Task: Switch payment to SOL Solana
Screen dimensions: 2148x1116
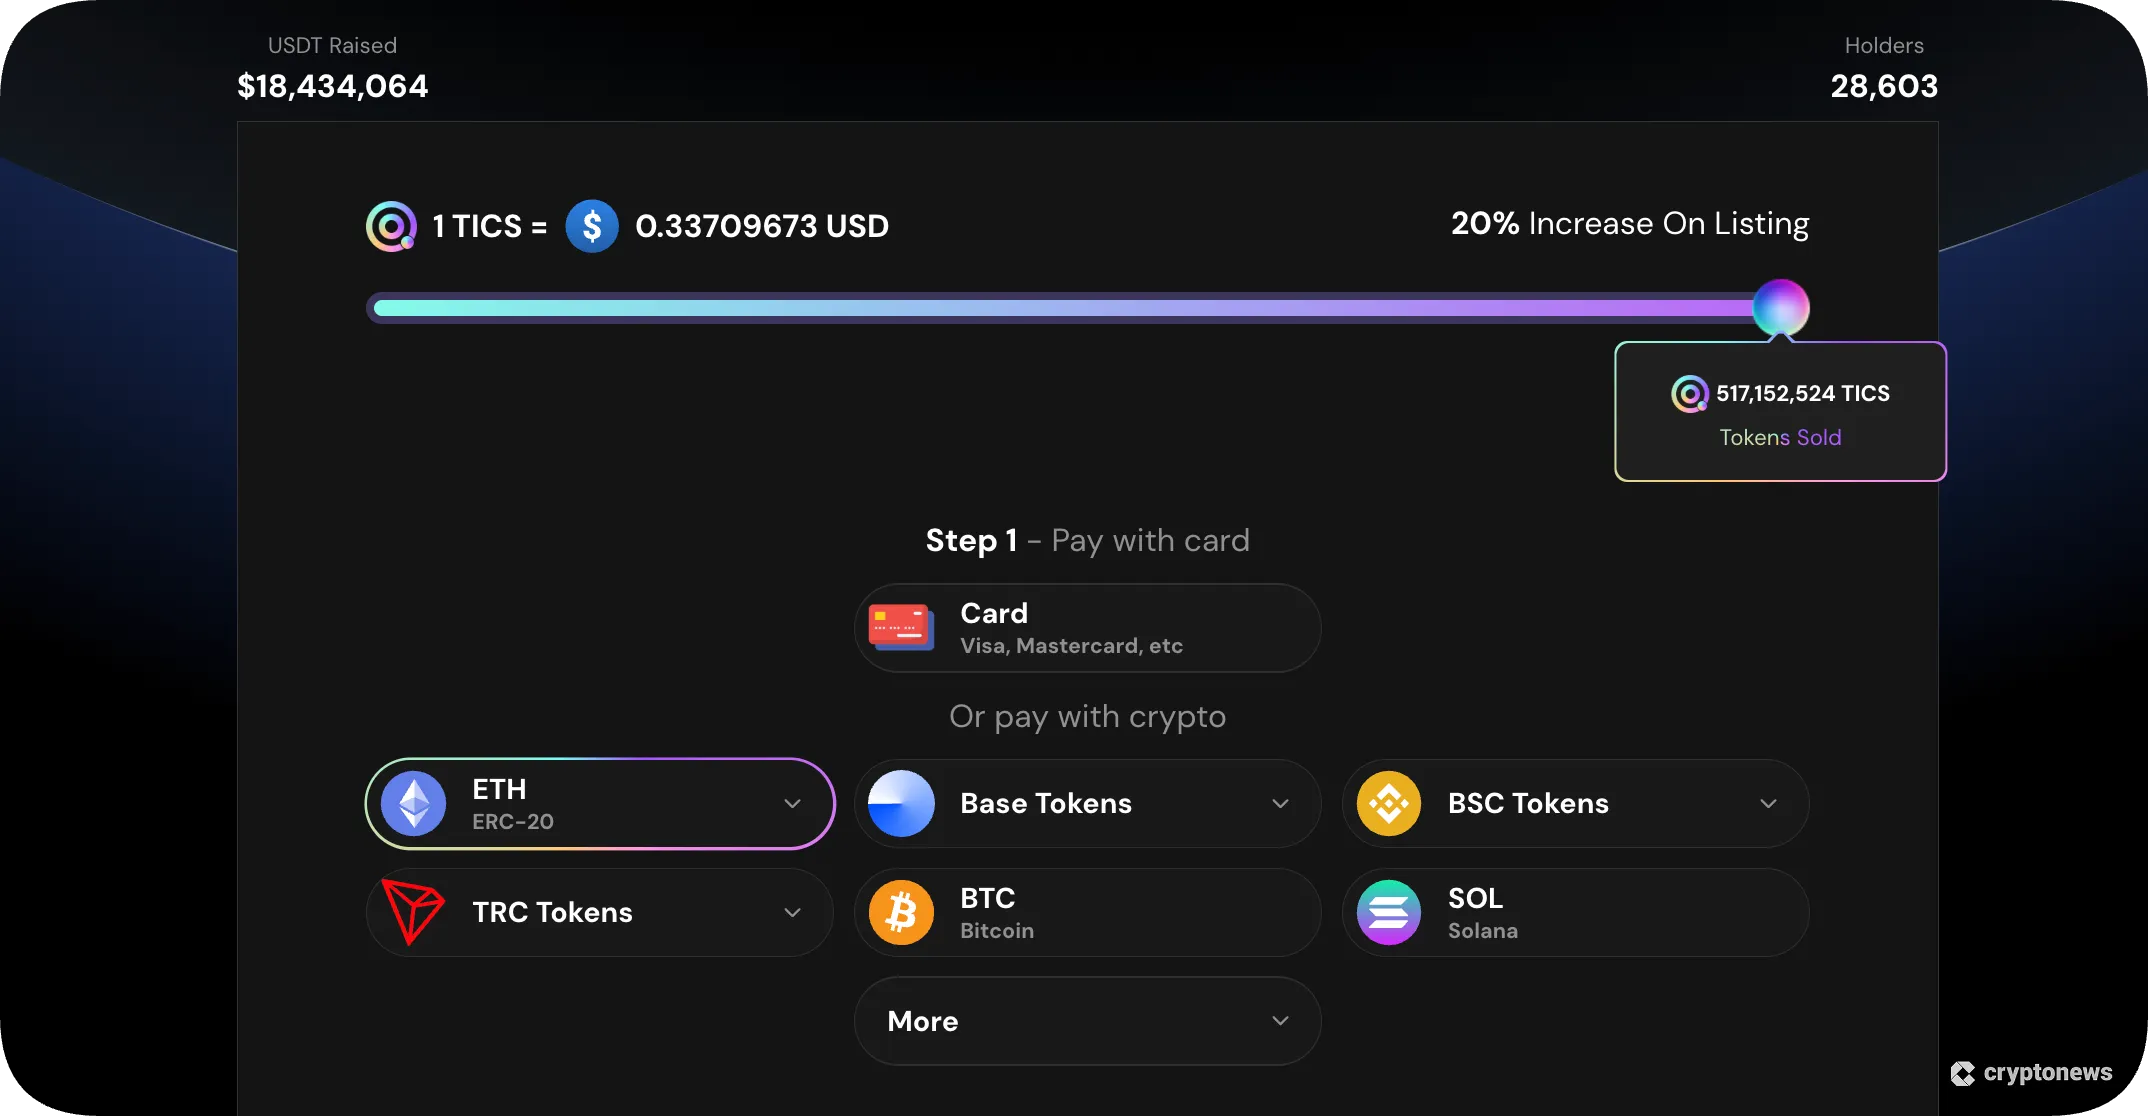Action: point(1573,912)
